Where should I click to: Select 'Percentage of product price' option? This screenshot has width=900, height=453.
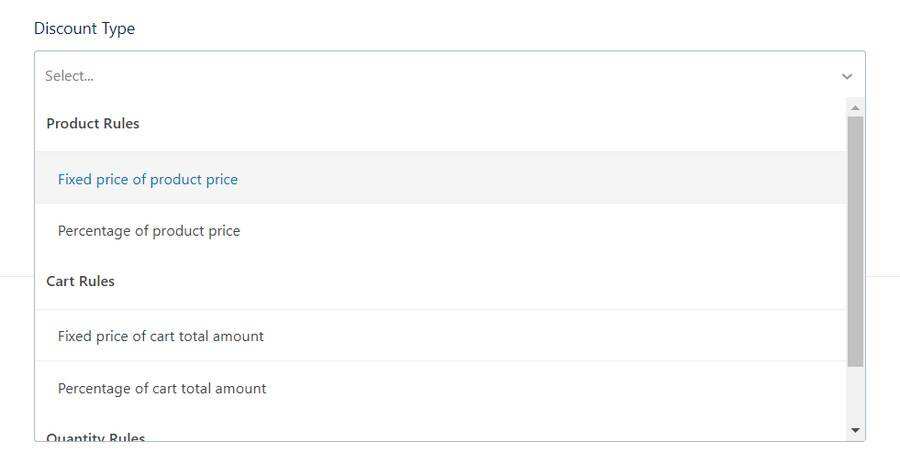tap(149, 231)
